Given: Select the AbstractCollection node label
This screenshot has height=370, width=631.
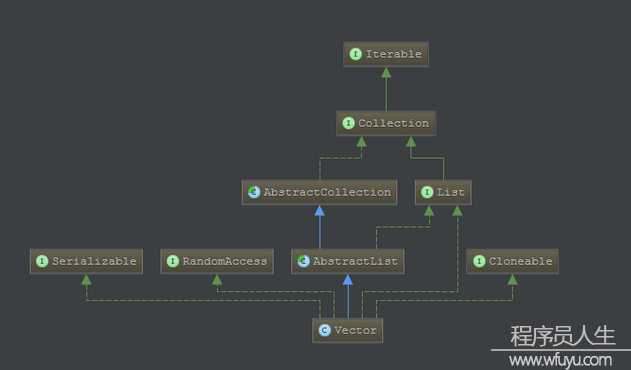Looking at the screenshot, I should point(327,192).
